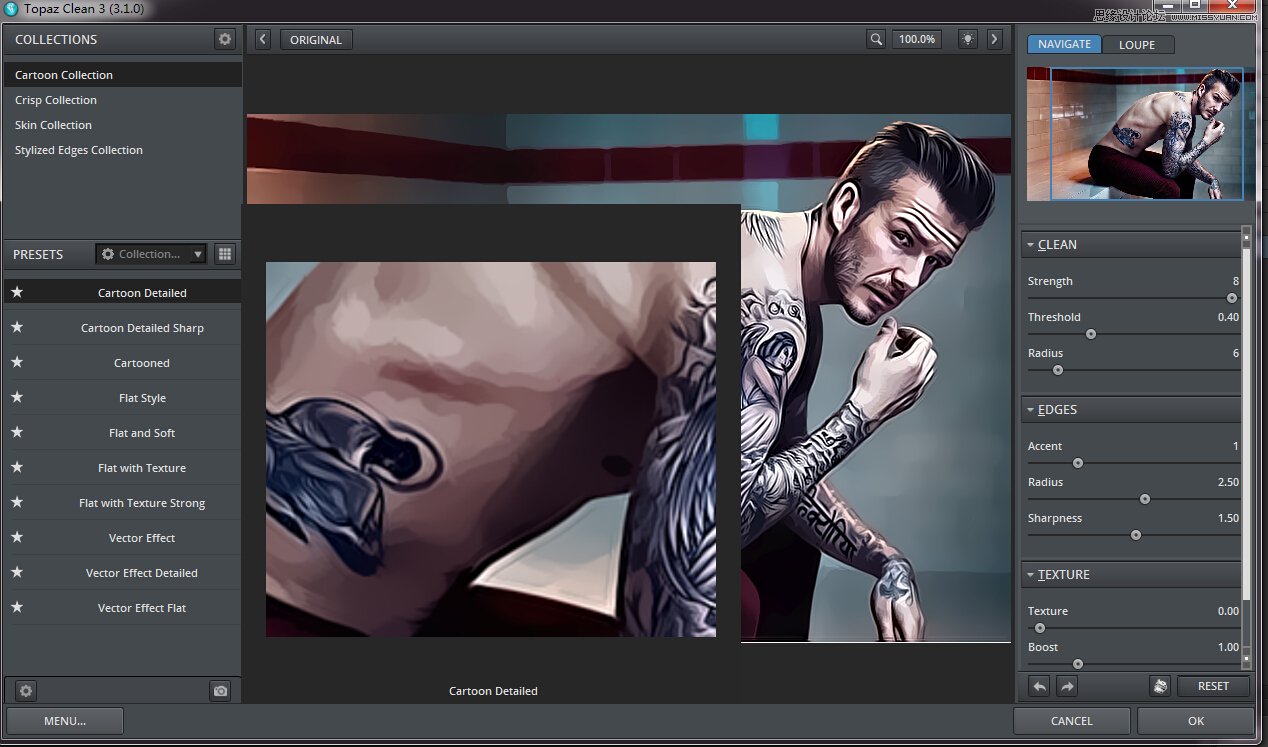Select the Skin Collection
The height and width of the screenshot is (747, 1268).
tap(53, 125)
